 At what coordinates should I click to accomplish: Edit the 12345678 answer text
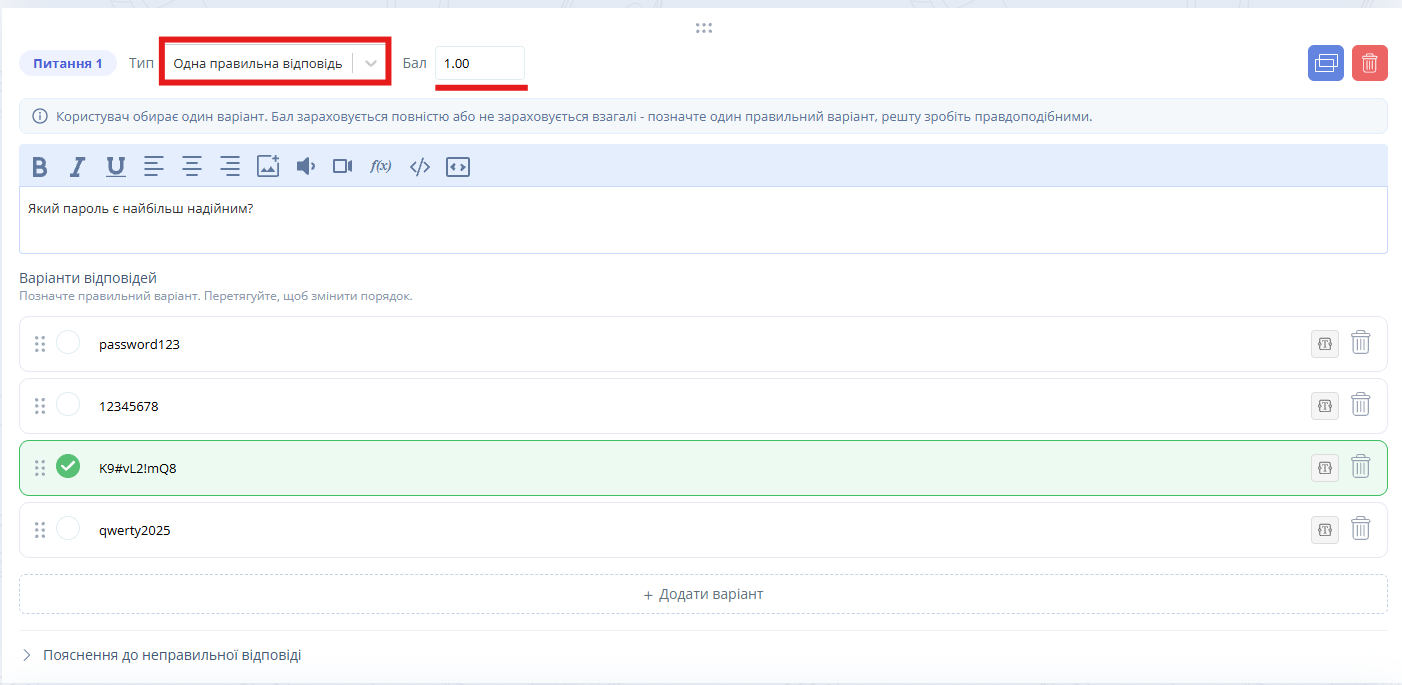click(x=129, y=407)
